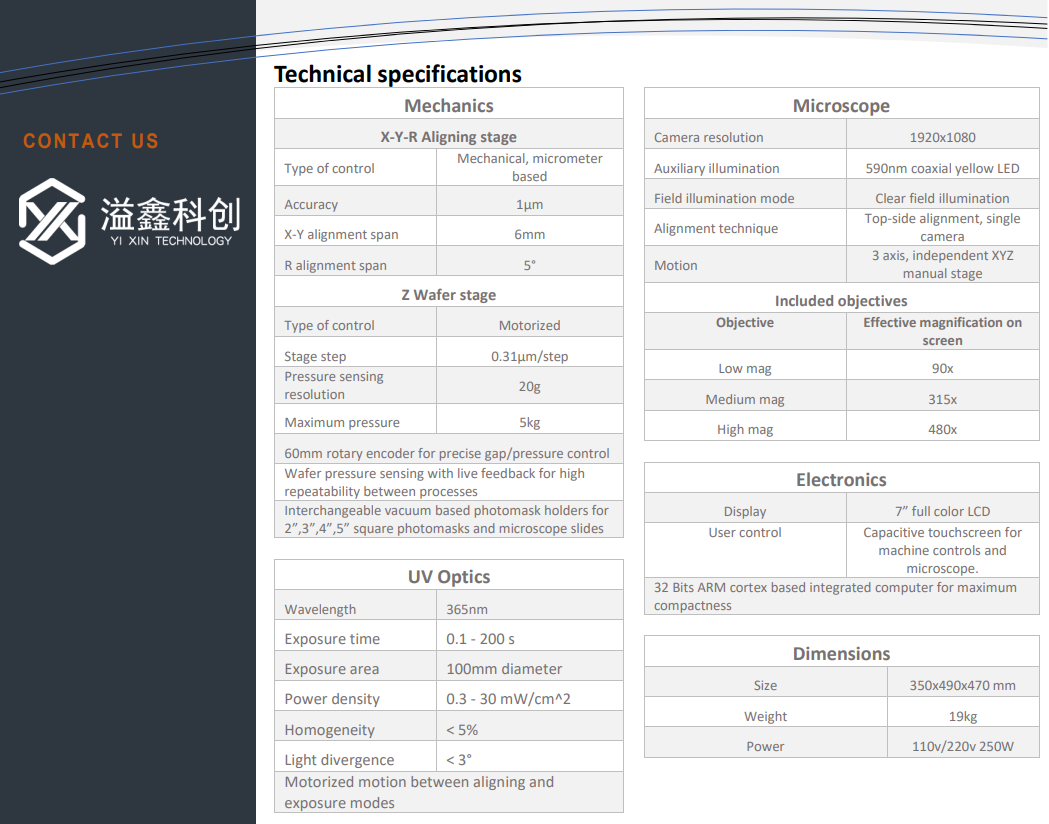Click the 'Alignment technique' label
The image size is (1049, 824).
716,229
